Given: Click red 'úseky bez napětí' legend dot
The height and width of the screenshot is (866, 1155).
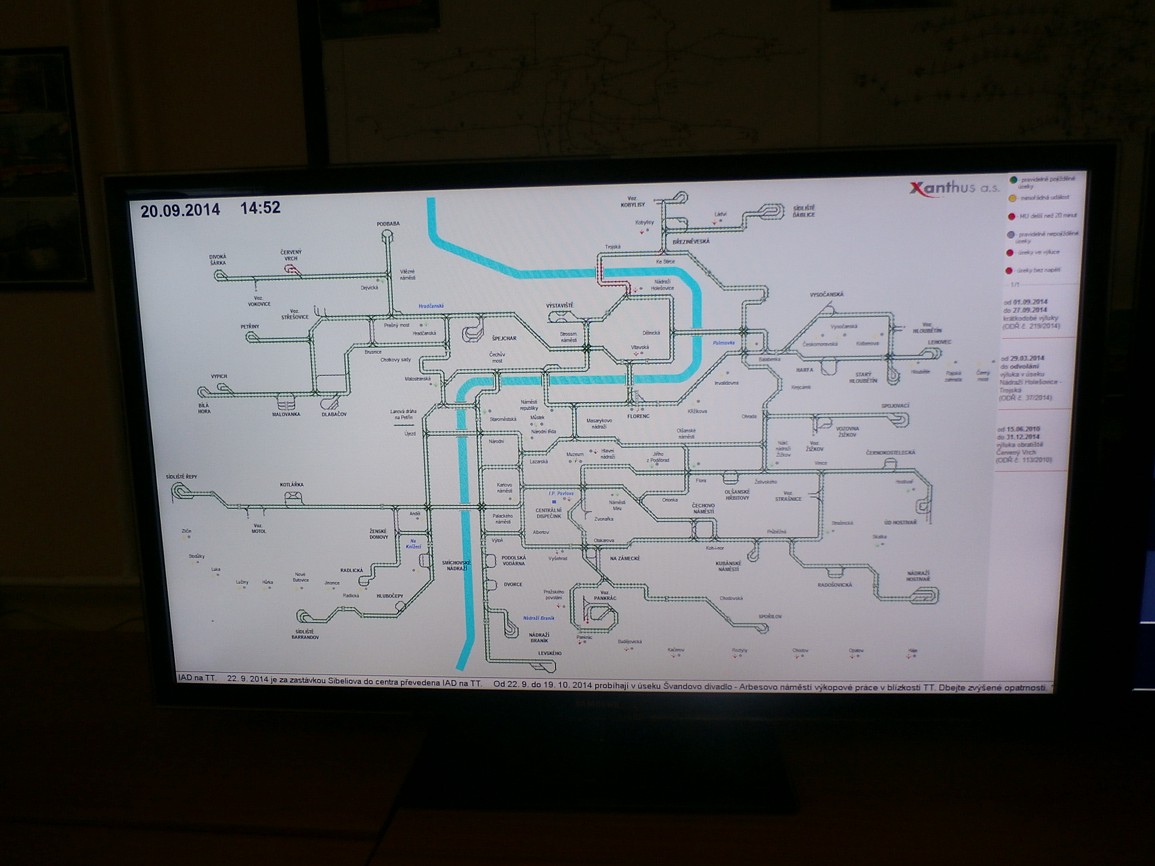Looking at the screenshot, I should (x=1009, y=270).
